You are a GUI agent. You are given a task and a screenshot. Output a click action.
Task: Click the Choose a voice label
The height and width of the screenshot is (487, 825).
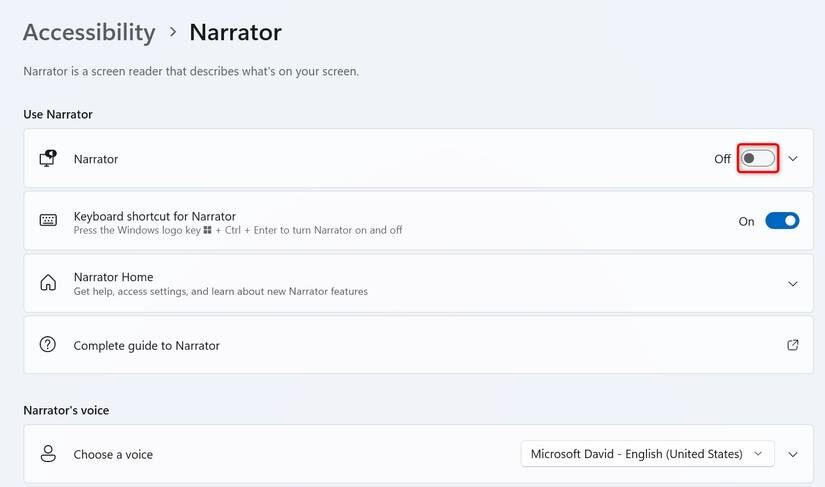coord(113,454)
